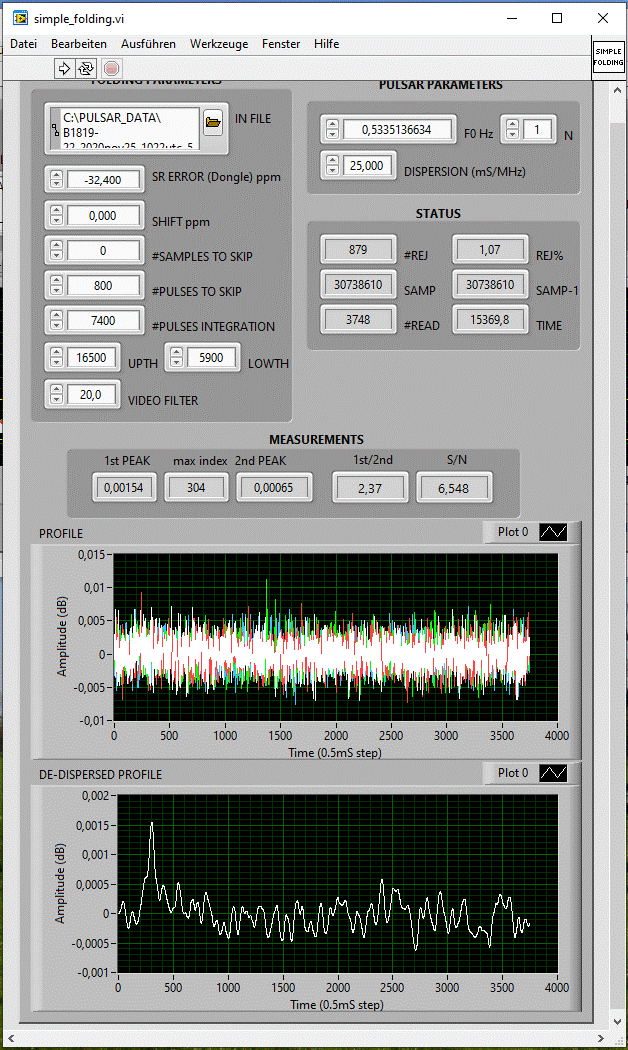Click the 1st/2nd ratio value 2,37
The width and height of the screenshot is (628, 1050).
click(370, 488)
